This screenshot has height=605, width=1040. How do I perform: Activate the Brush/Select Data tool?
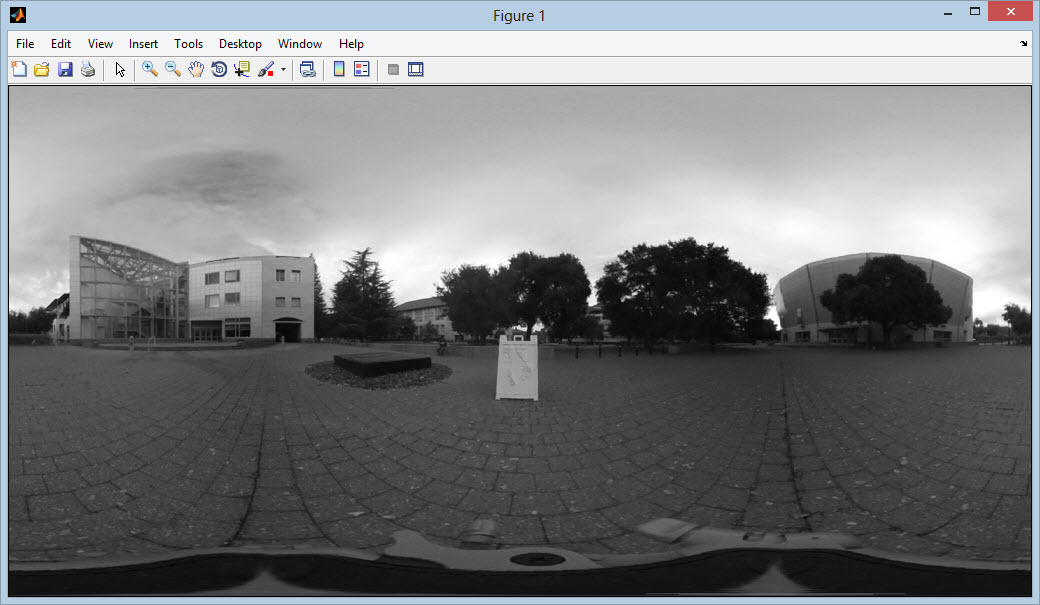tap(266, 69)
